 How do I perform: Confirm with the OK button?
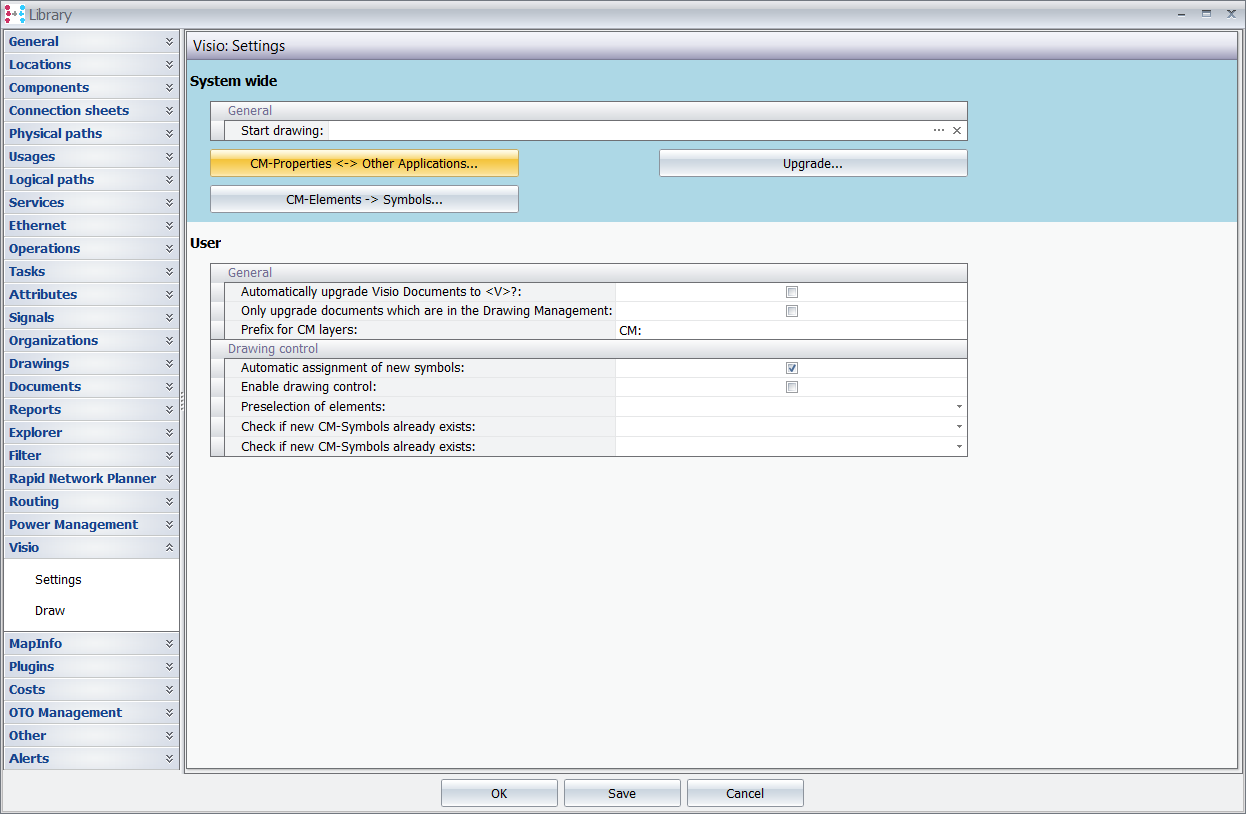pyautogui.click(x=499, y=794)
